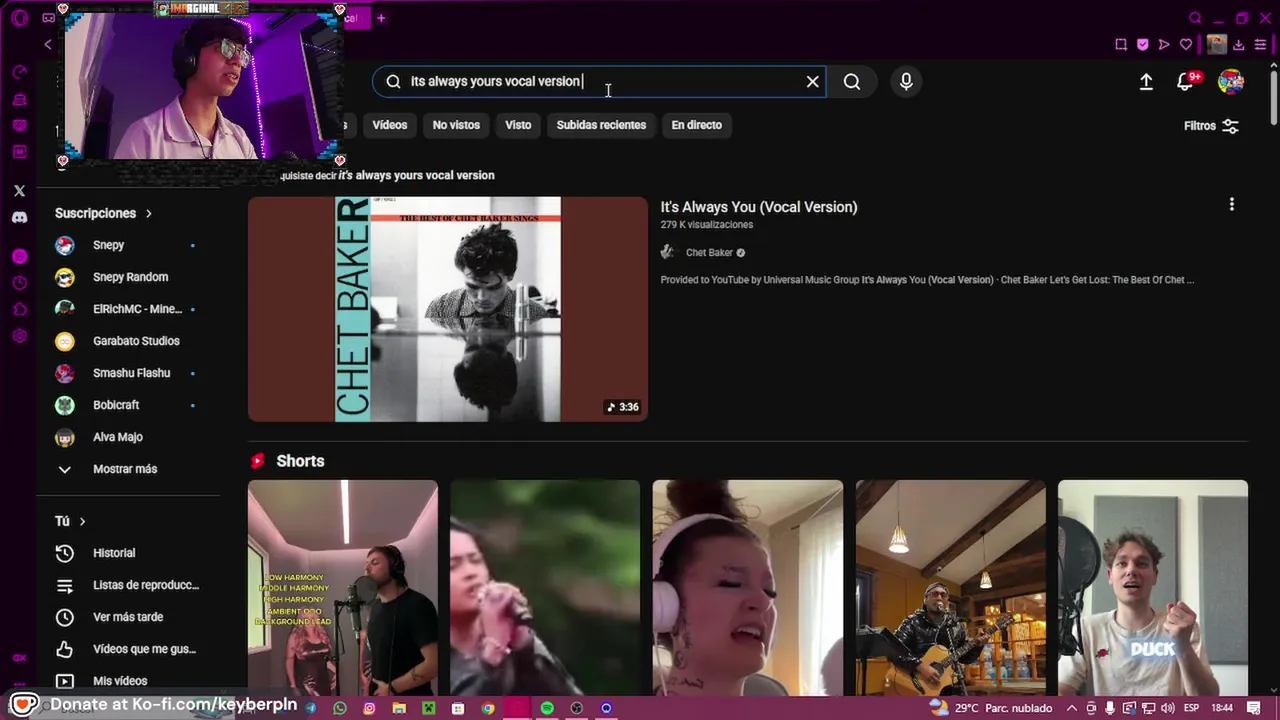Expand subscriptions with Mostrar más
The width and height of the screenshot is (1280, 720).
pos(125,469)
